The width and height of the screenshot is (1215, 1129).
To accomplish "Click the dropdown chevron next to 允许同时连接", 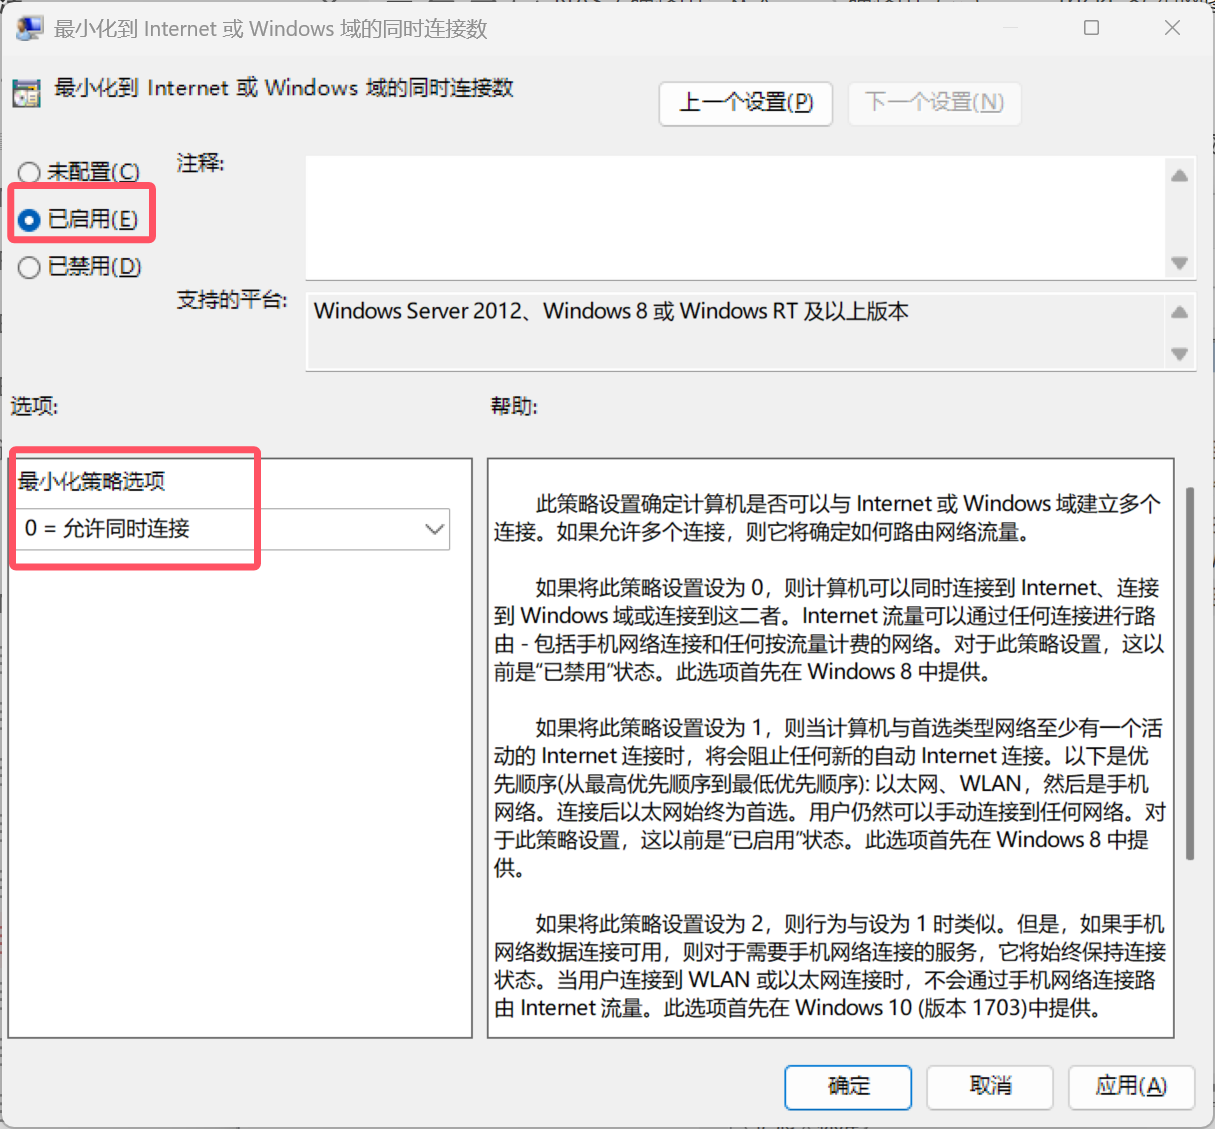I will pyautogui.click(x=434, y=529).
